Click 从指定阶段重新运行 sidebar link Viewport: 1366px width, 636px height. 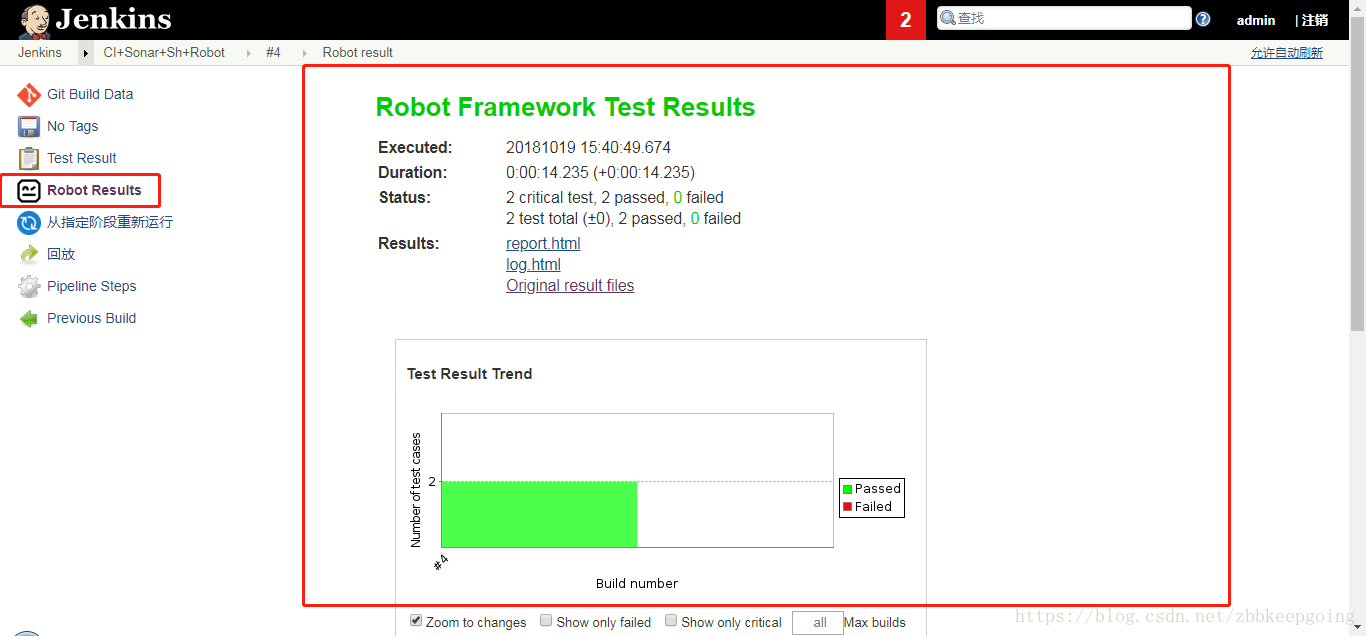pyautogui.click(x=110, y=222)
